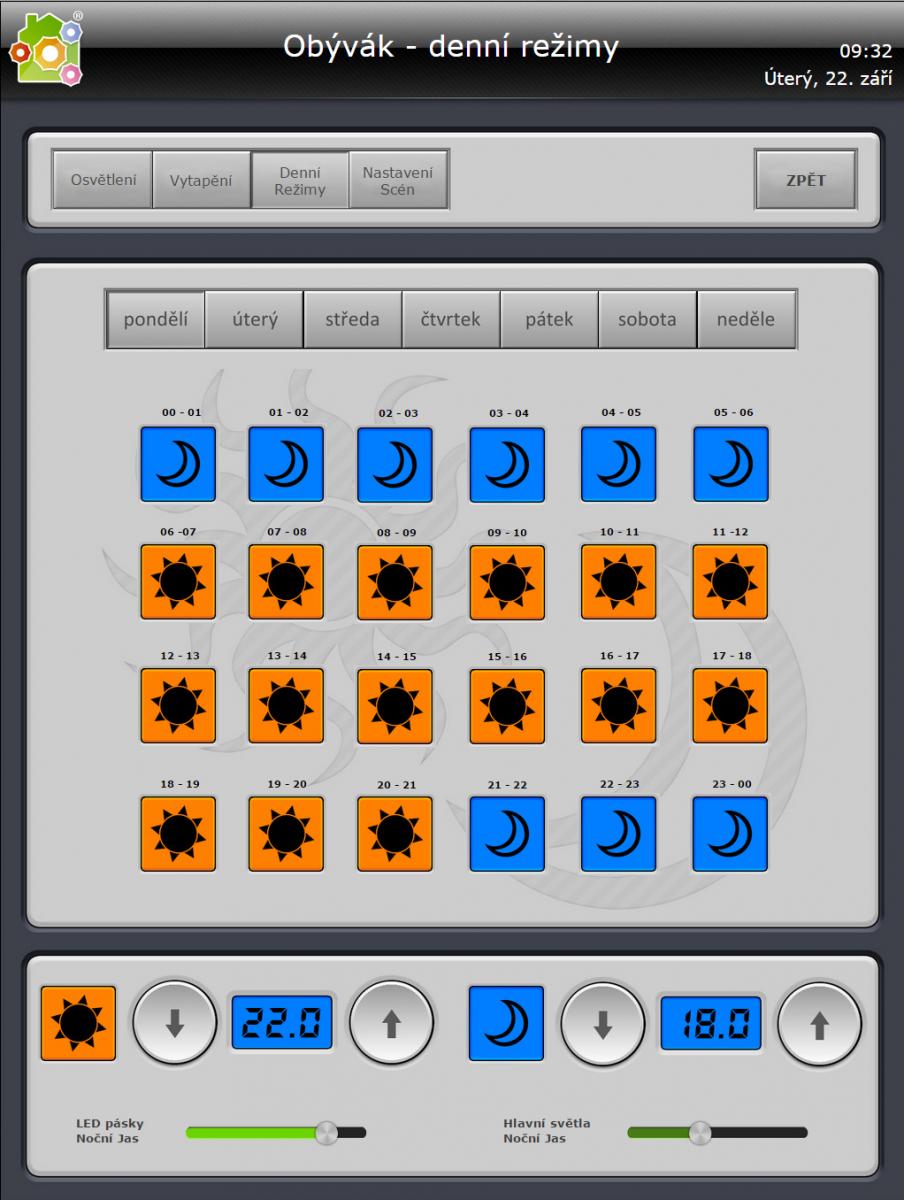
Task: Click night mode moon icon beside 18.0
Action: [506, 1023]
